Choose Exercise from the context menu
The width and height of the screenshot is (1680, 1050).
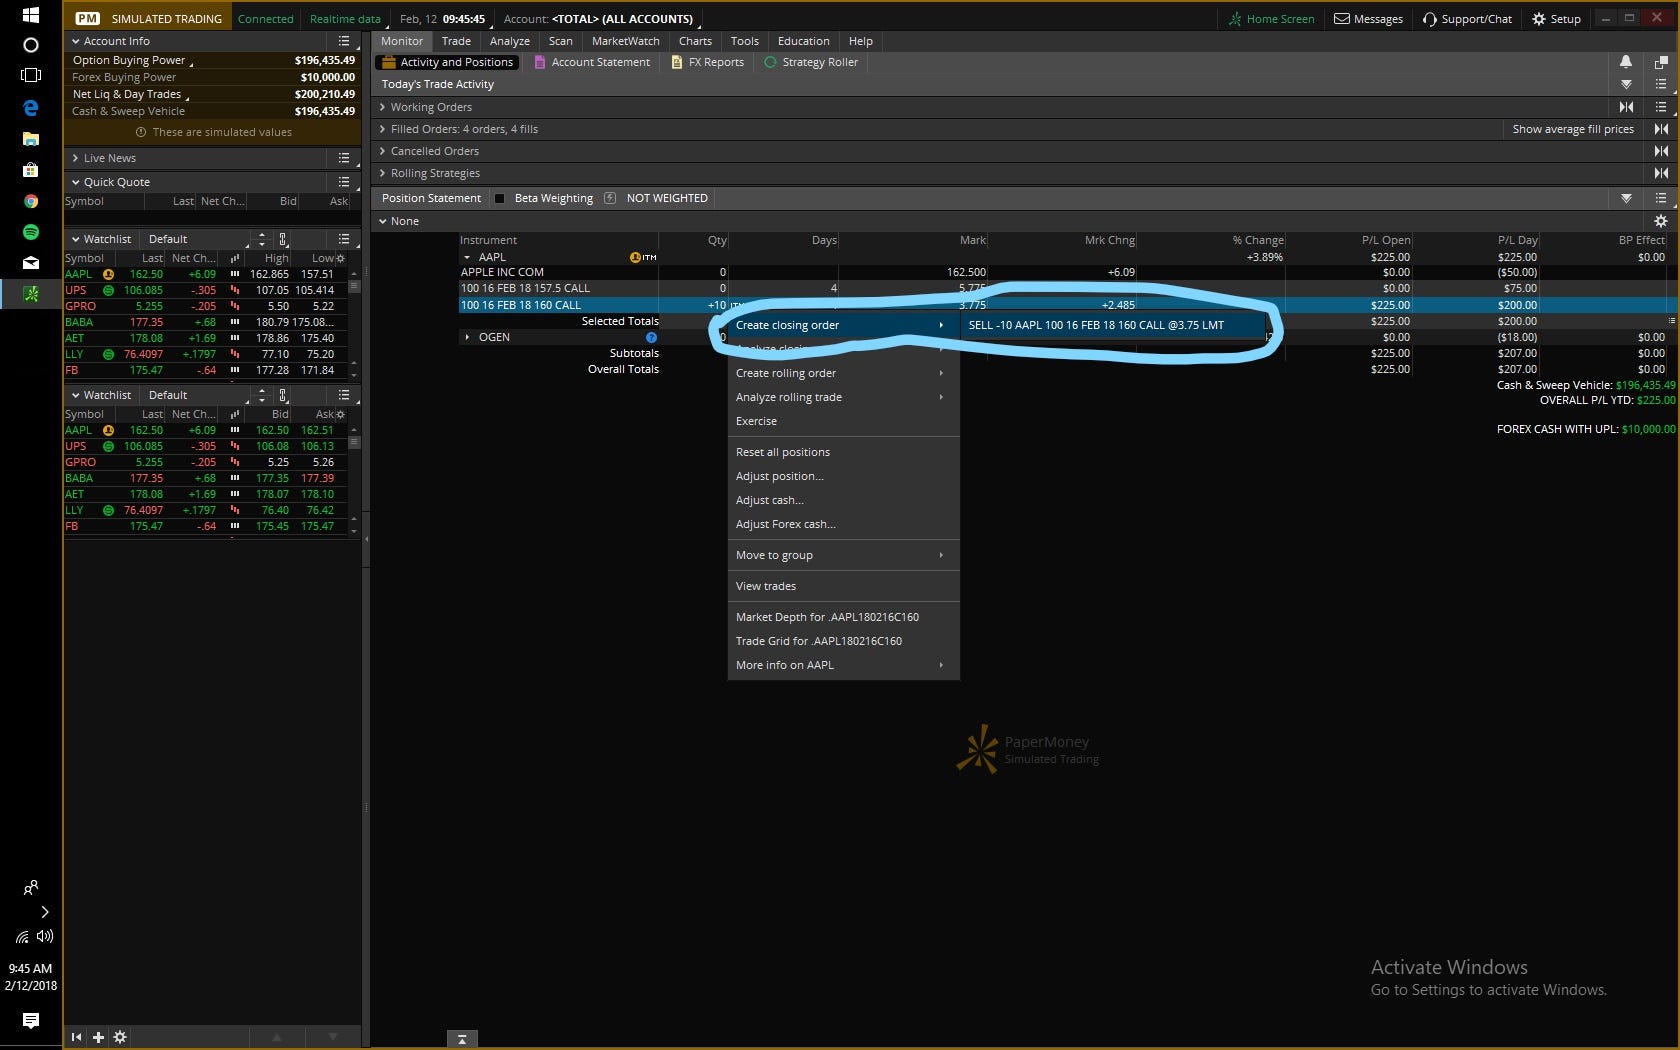click(843, 421)
